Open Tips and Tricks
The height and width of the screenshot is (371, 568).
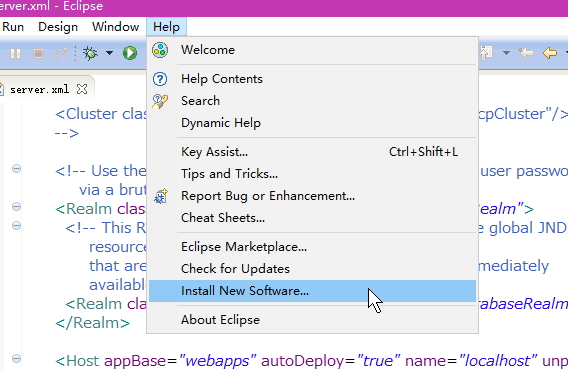click(x=312, y=174)
